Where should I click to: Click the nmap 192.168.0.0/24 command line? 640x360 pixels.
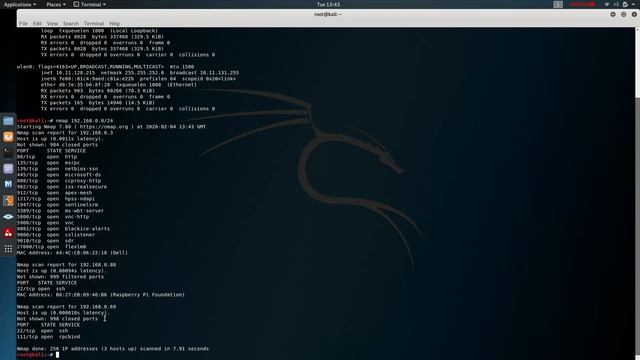[x=65, y=121]
